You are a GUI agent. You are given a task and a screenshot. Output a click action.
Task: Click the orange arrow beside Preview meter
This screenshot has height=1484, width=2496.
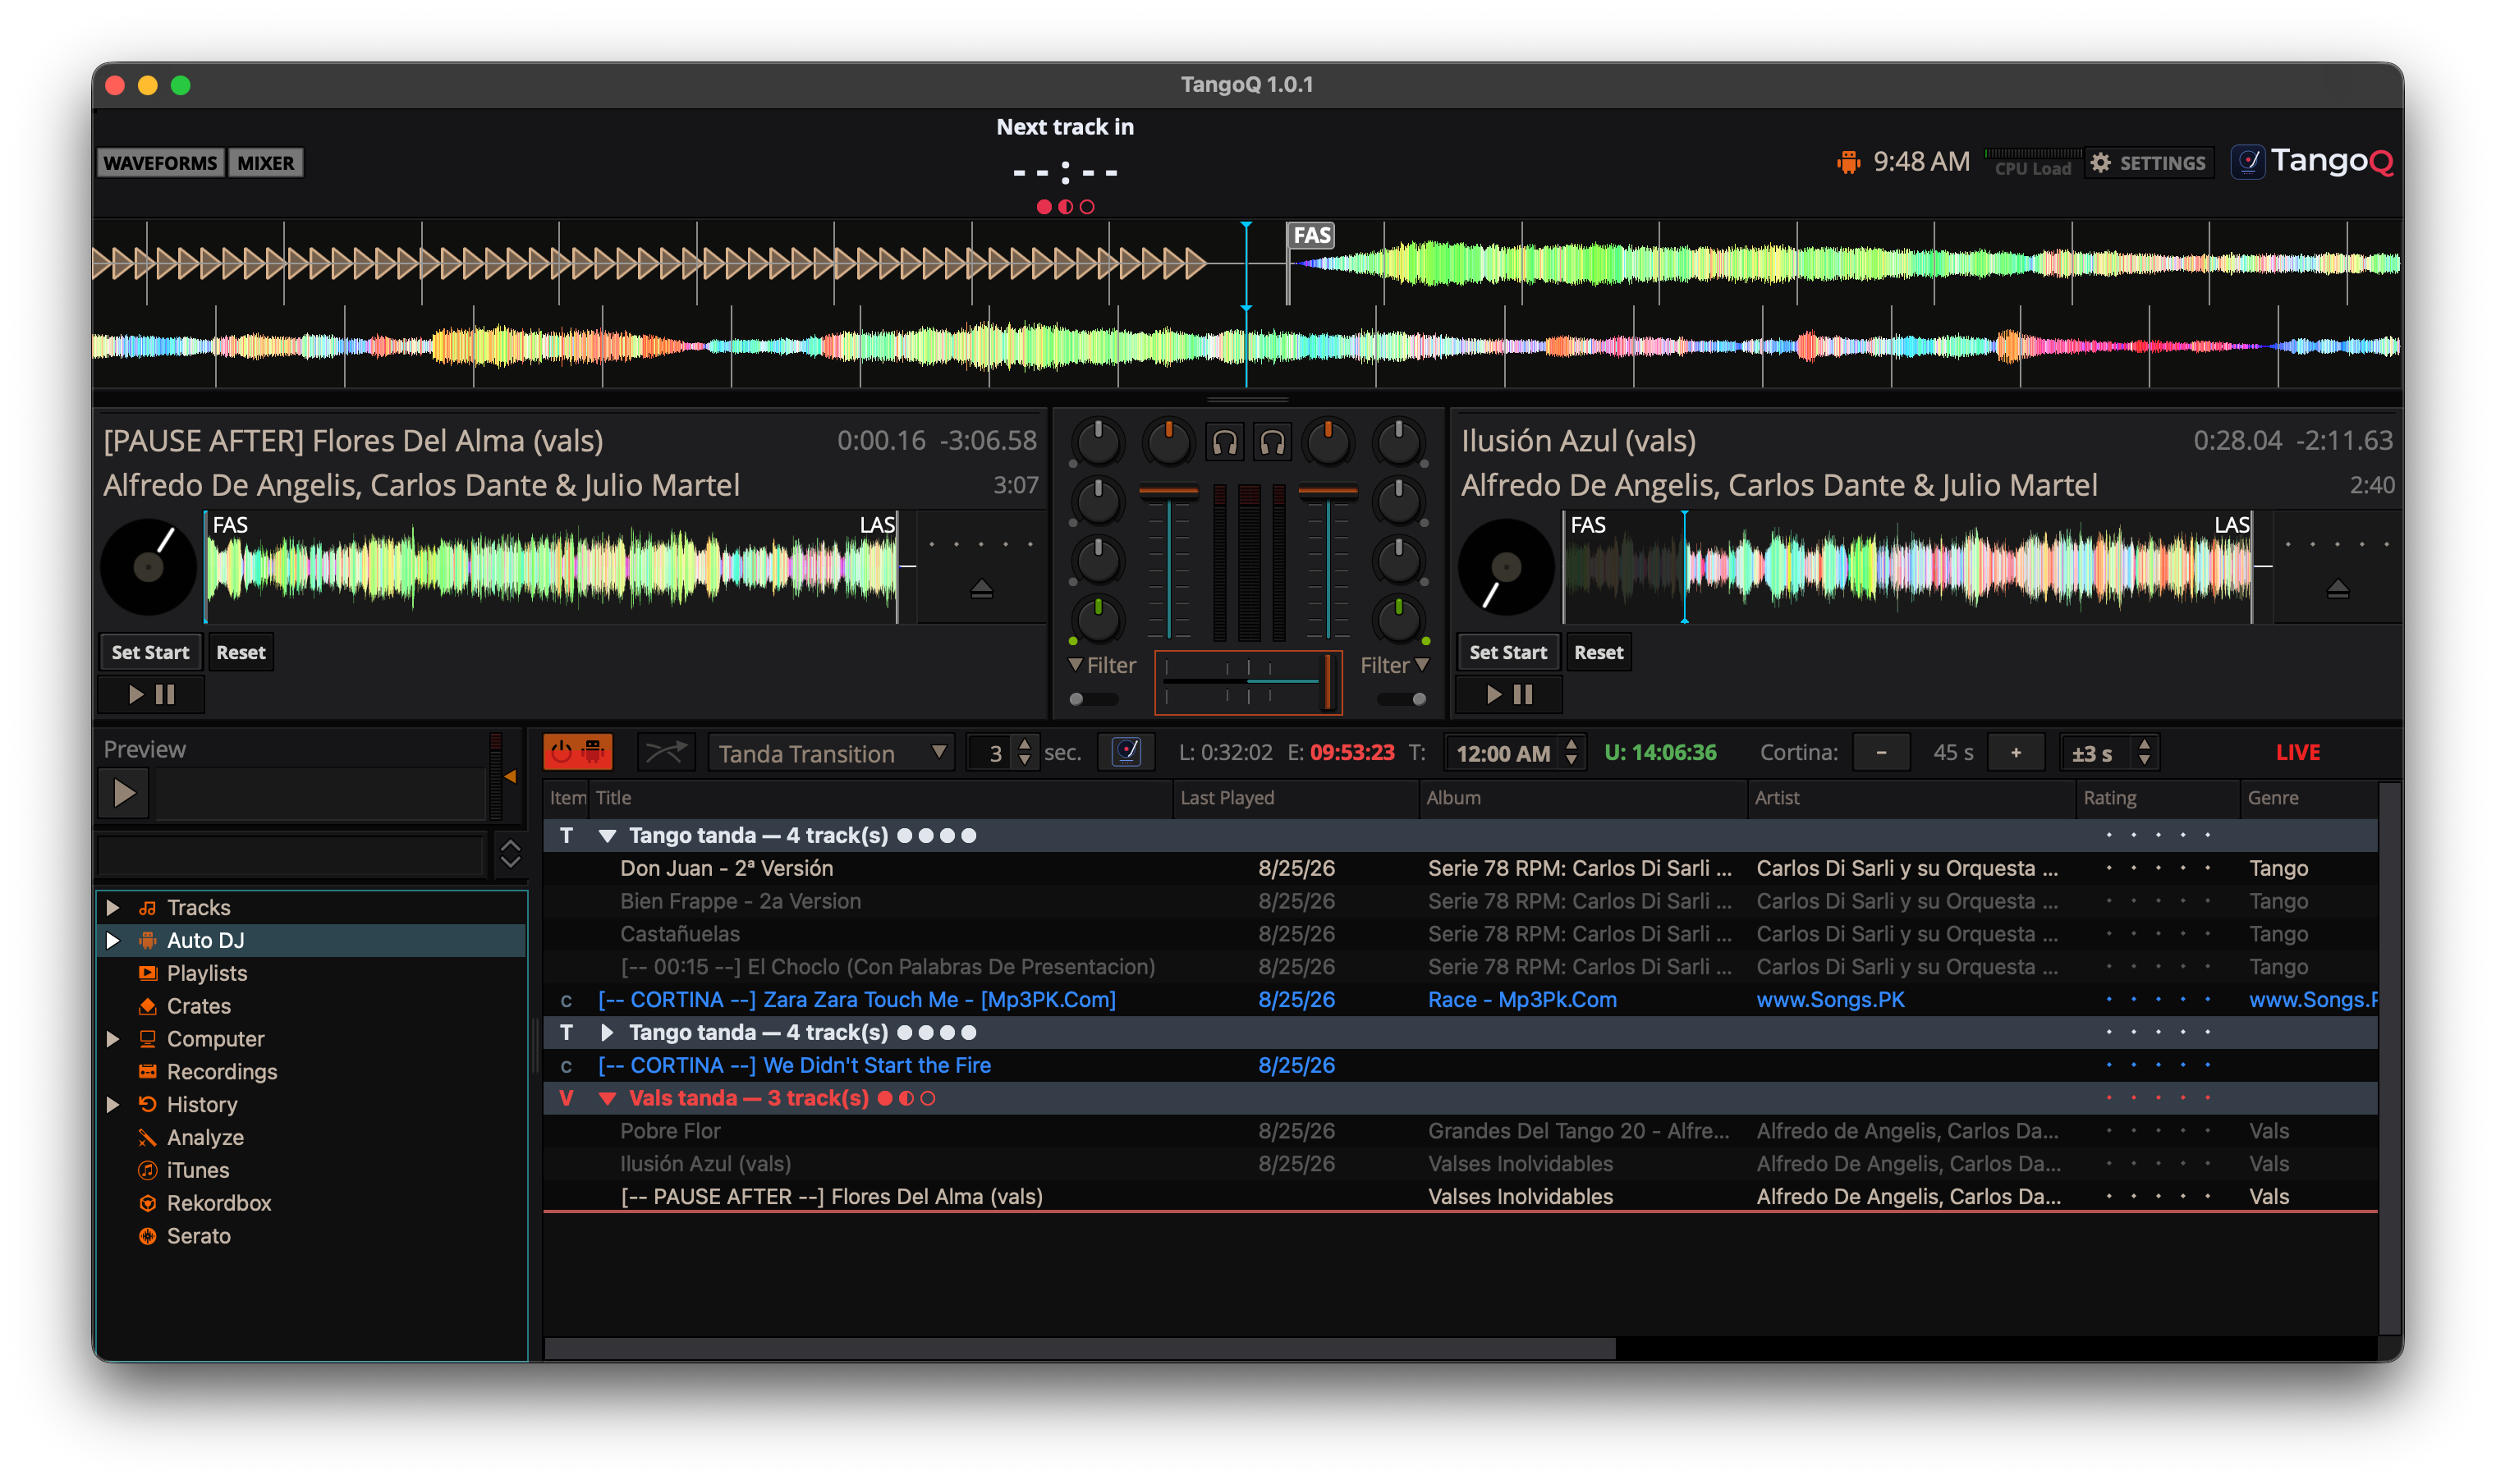[510, 776]
